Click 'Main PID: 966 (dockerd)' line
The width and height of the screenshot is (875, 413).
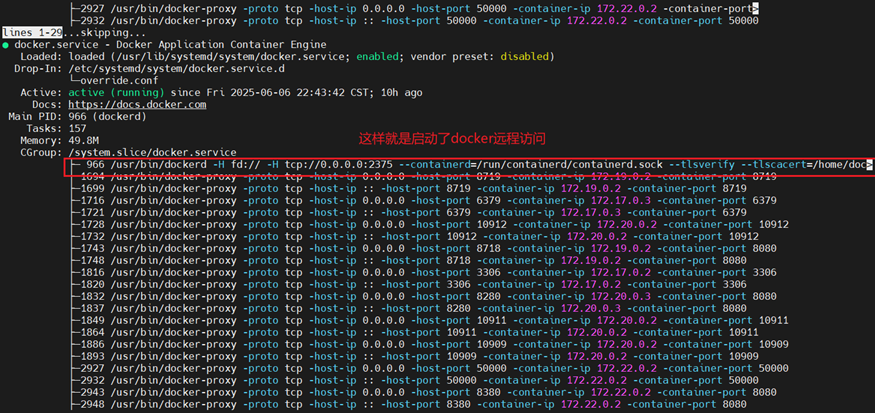point(77,117)
